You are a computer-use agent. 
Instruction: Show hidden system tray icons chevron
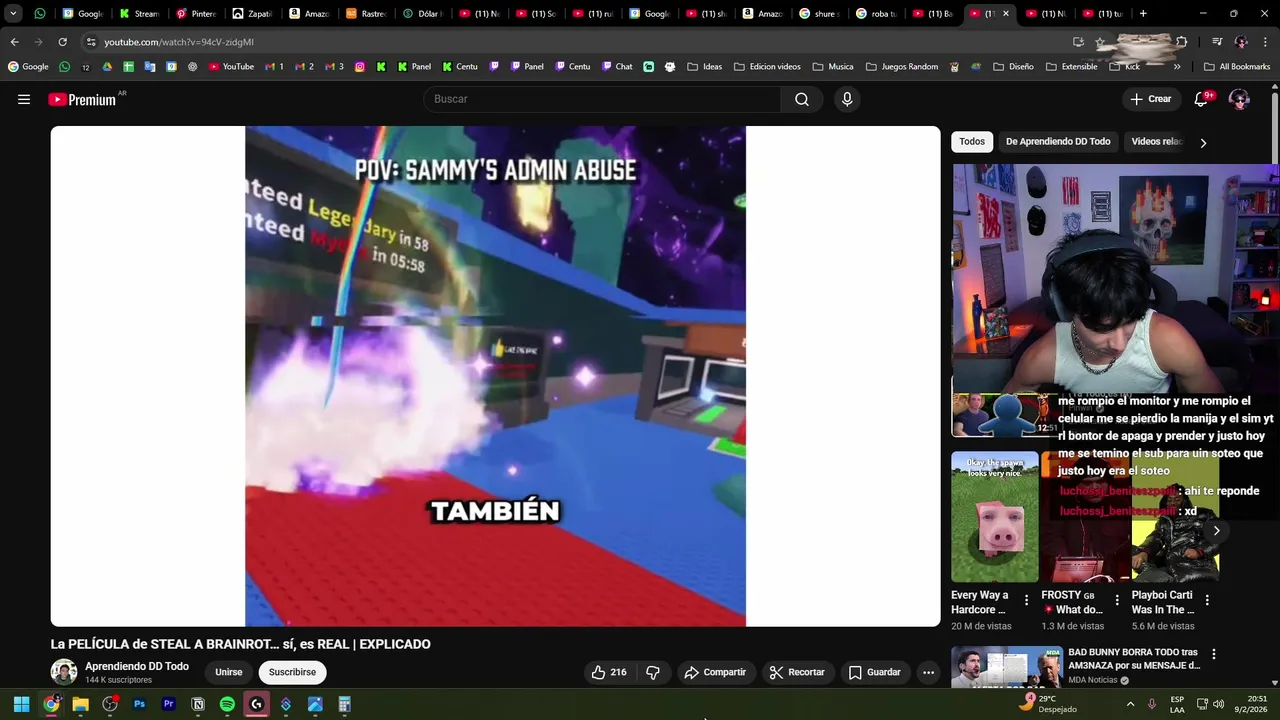pyautogui.click(x=1131, y=704)
